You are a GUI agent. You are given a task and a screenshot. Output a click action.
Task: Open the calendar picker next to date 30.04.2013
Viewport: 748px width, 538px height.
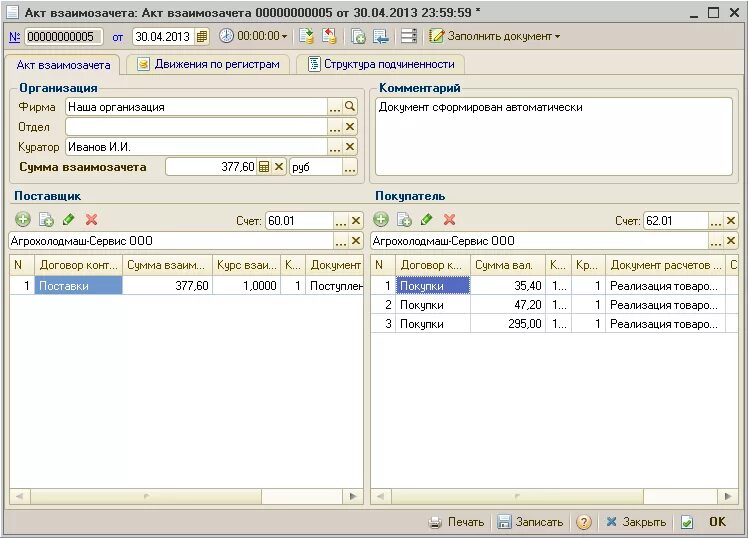(202, 37)
